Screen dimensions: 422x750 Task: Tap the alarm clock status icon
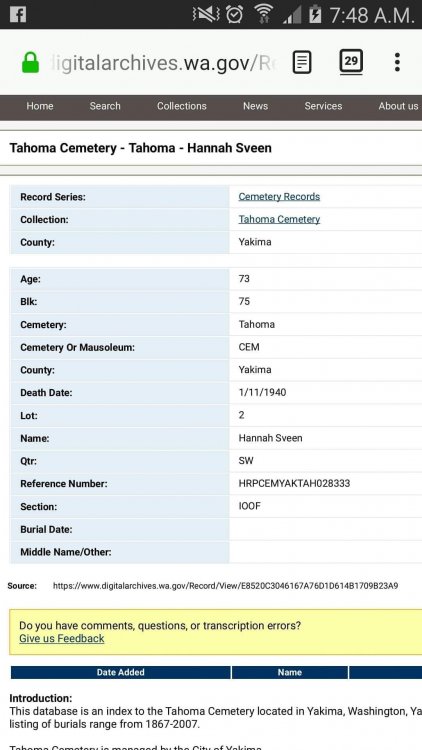click(234, 14)
